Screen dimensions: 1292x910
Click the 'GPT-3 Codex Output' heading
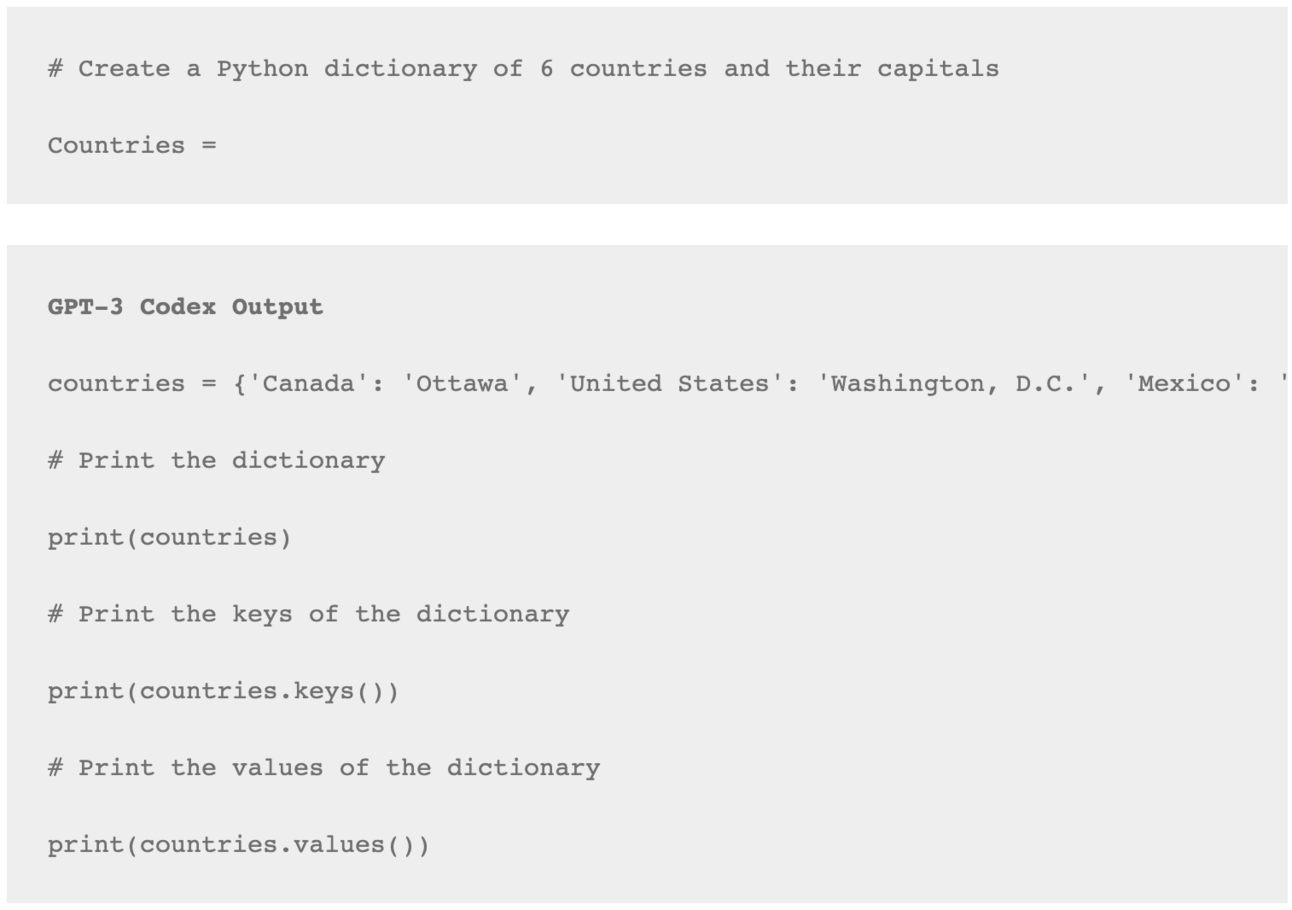[185, 307]
